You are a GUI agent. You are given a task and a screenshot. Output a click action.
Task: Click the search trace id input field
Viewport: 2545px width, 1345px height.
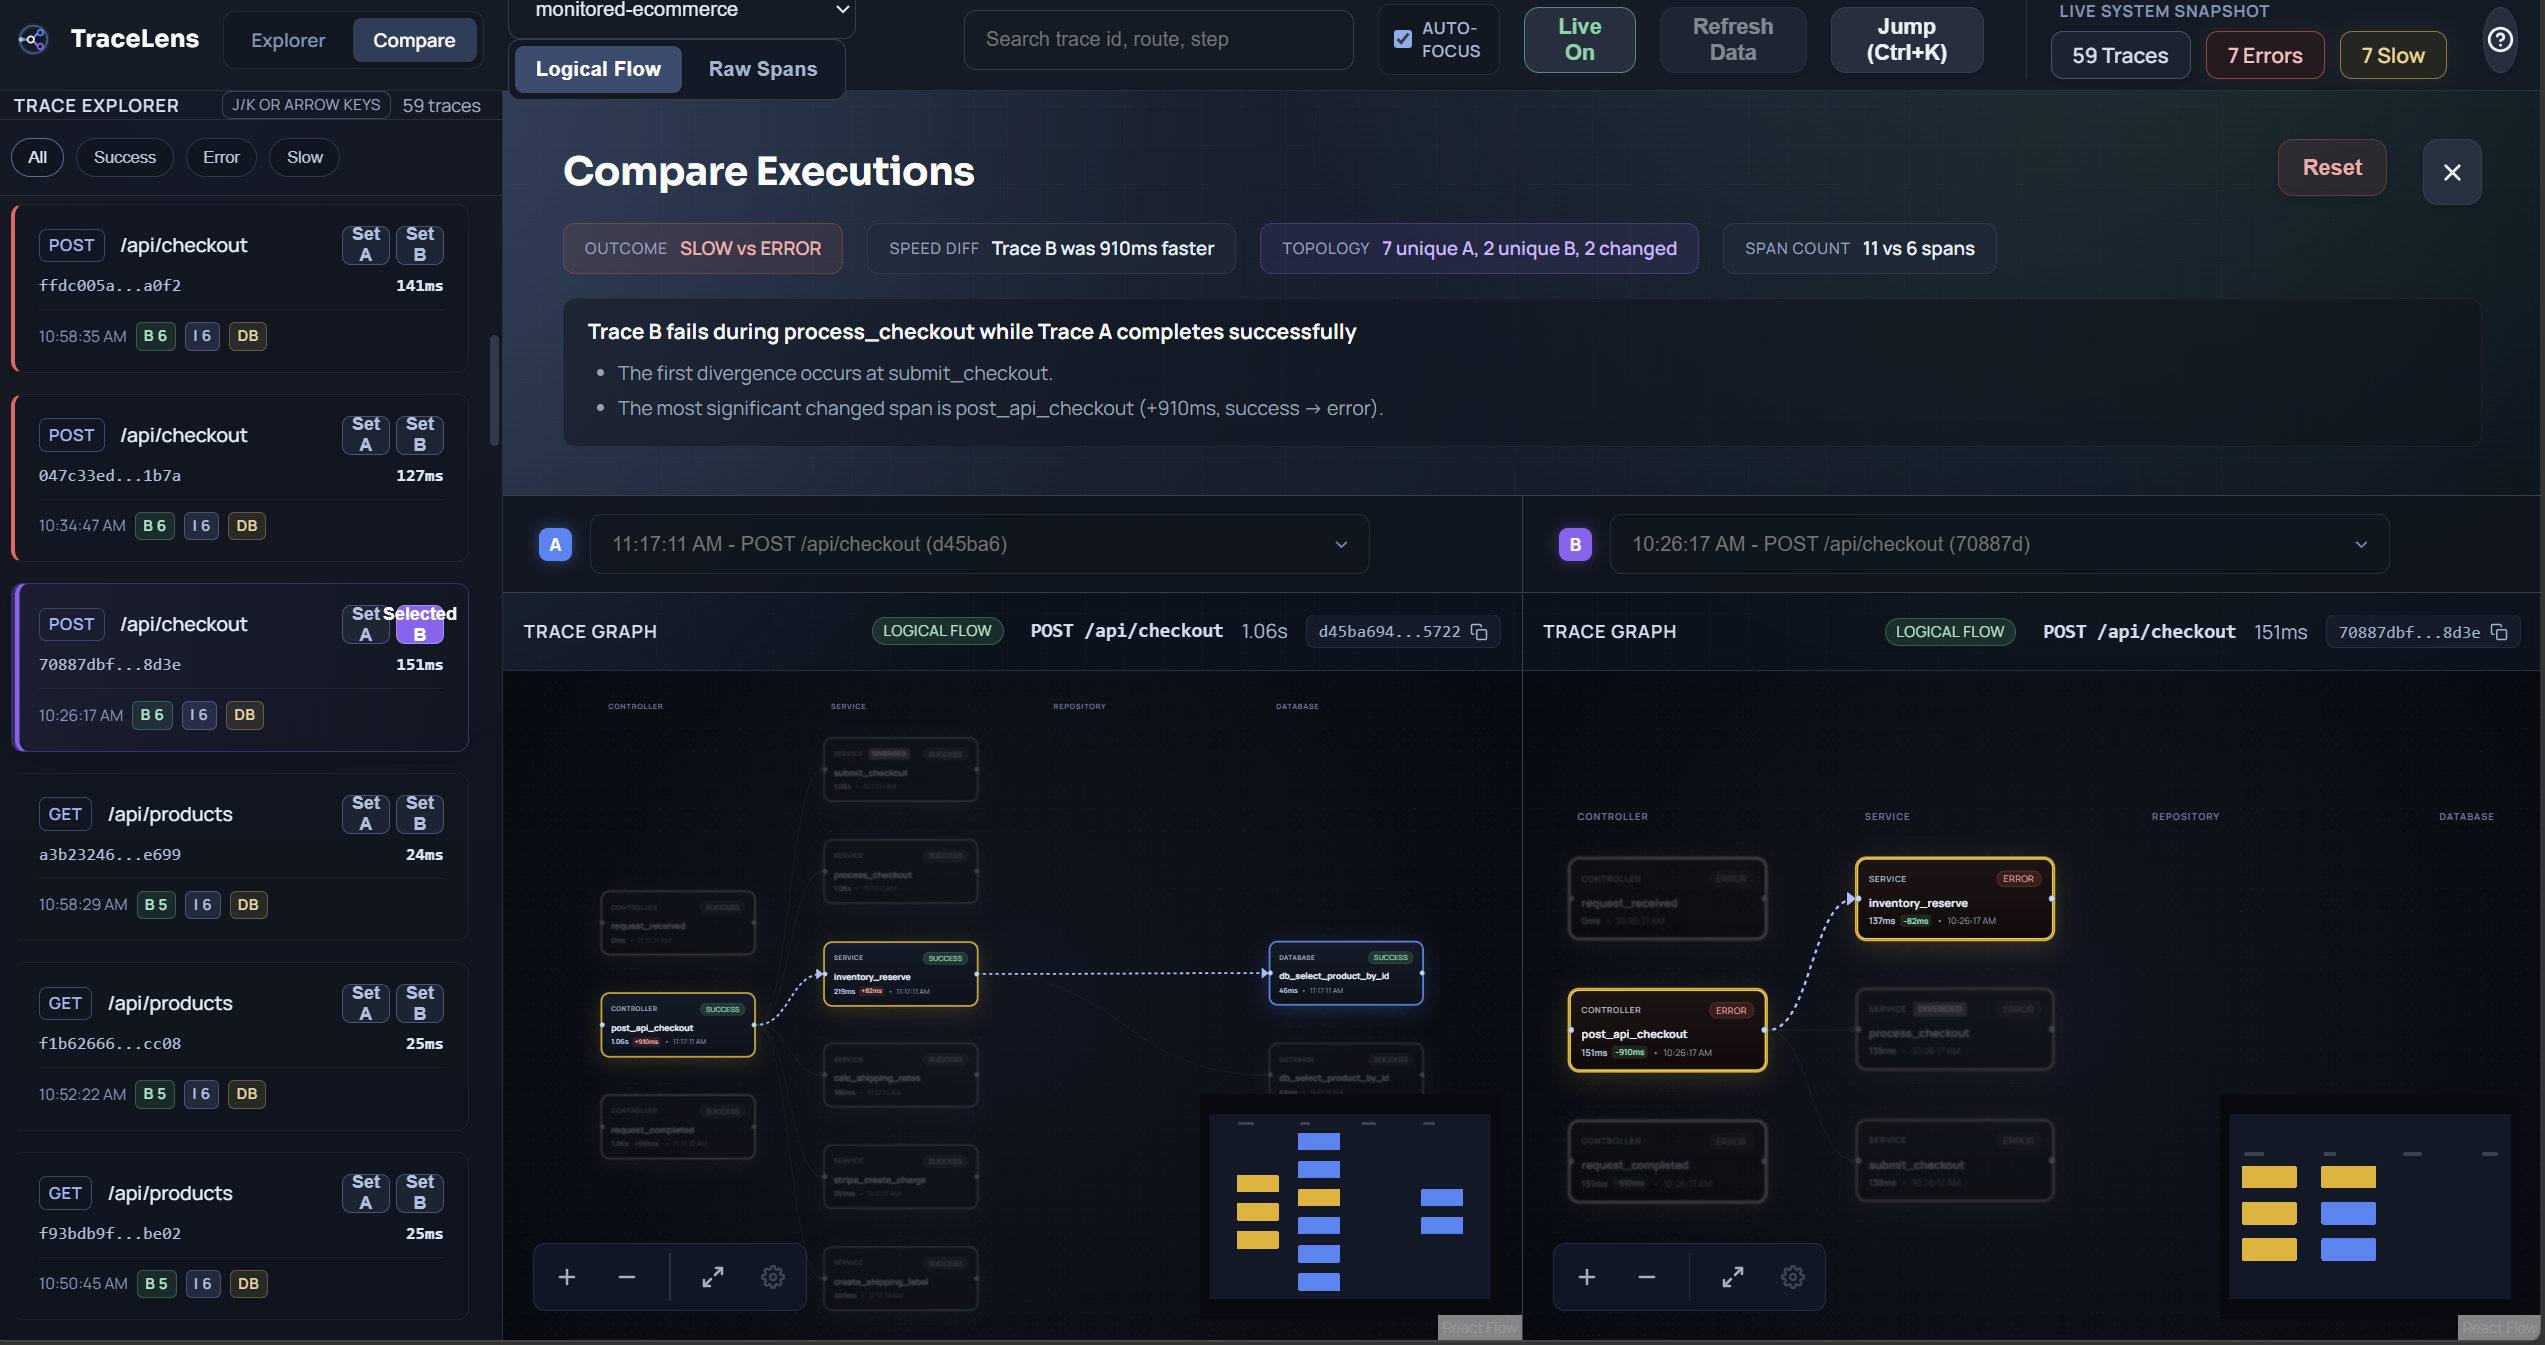tap(1158, 40)
